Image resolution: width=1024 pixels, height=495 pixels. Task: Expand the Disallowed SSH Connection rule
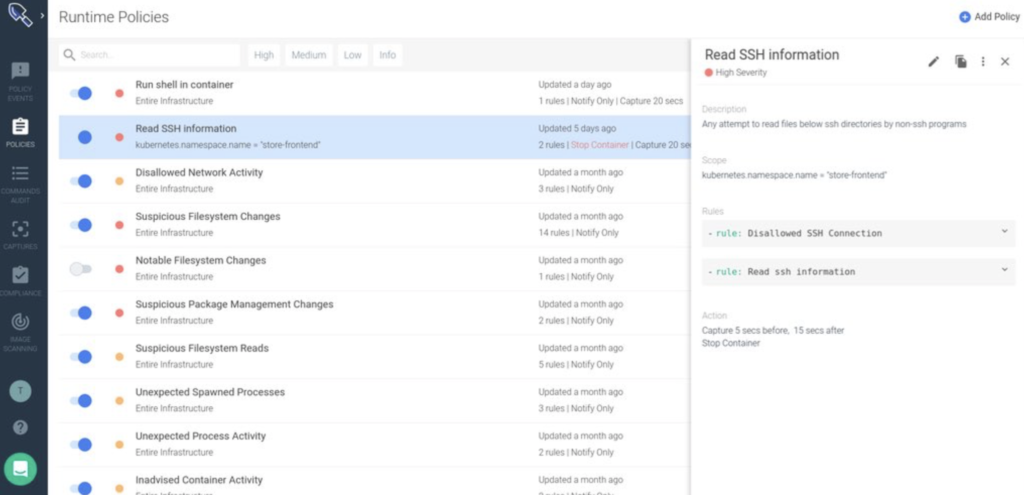[x=1004, y=232]
